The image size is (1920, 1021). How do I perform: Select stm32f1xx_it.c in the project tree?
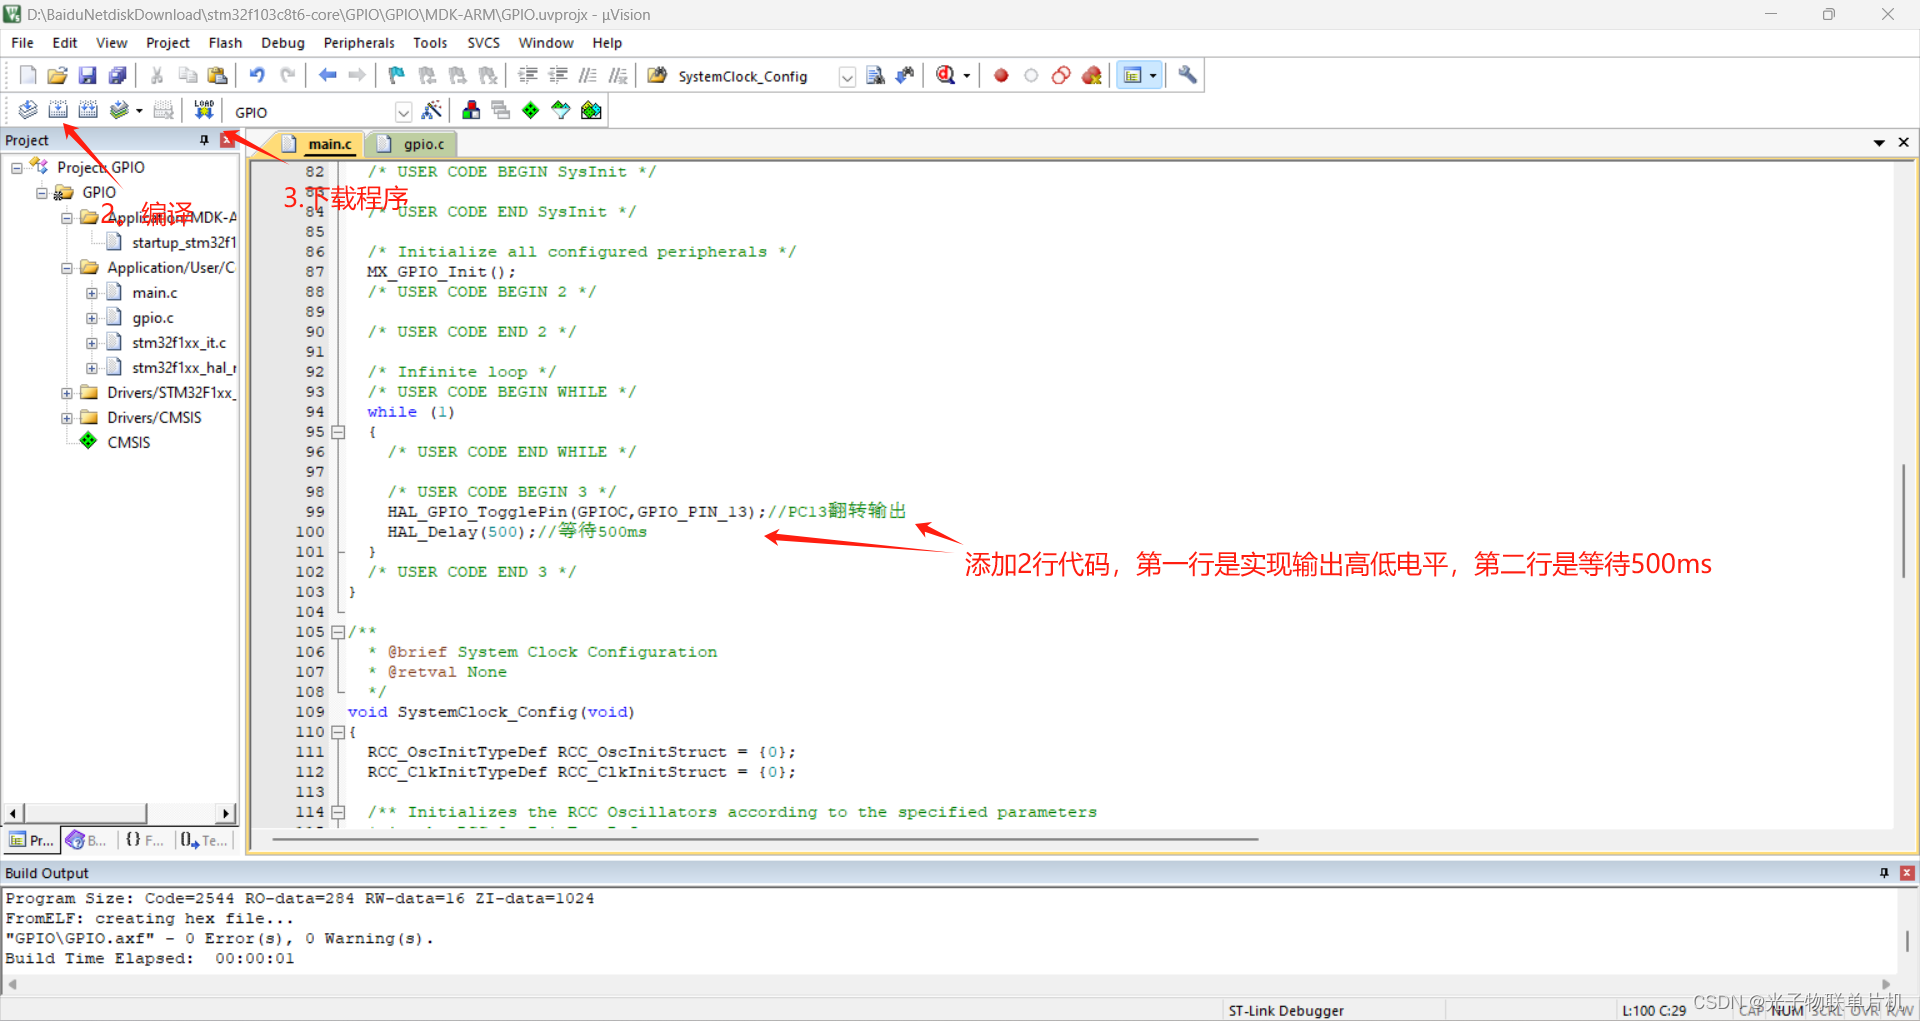[179, 343]
